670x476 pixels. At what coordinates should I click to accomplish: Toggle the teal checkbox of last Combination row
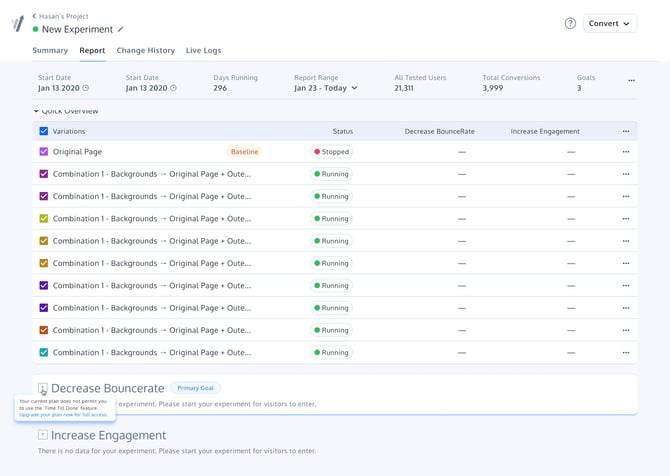44,353
